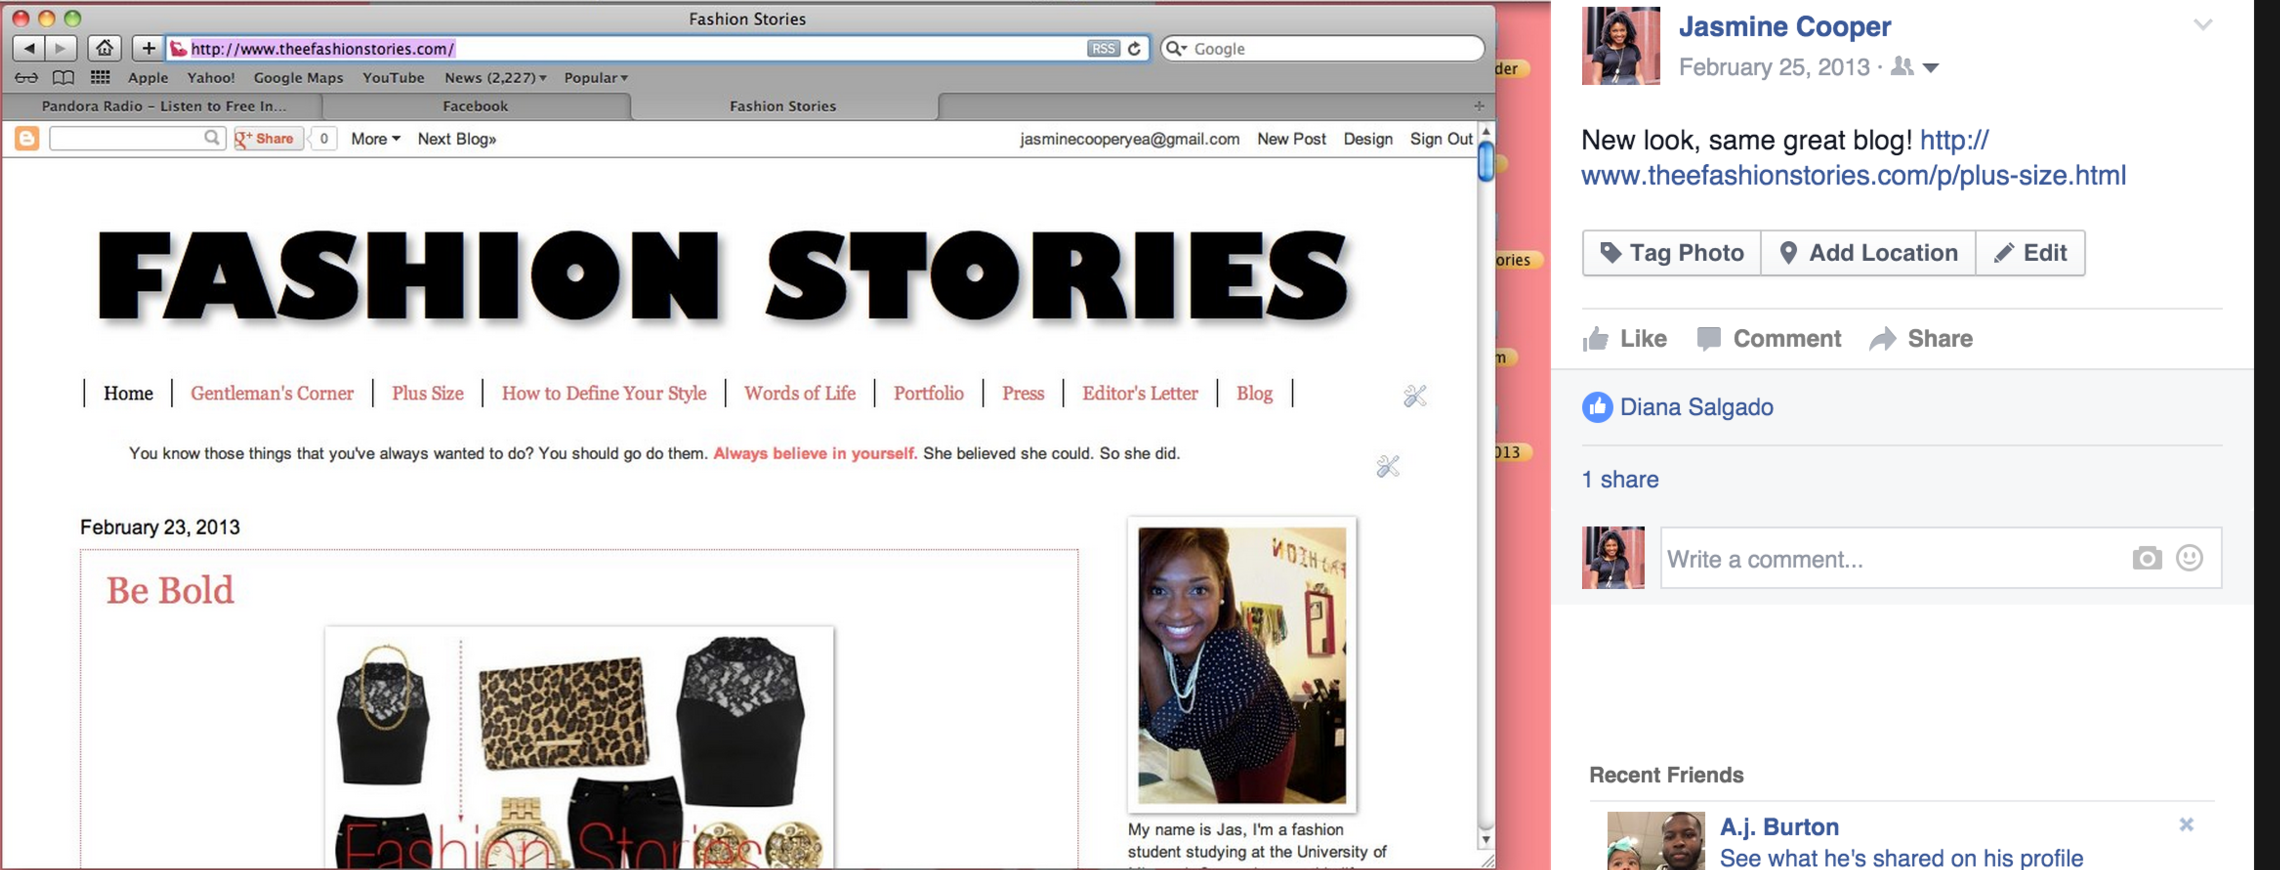Viewport: 2280px width, 870px height.
Task: Click the Google search magnifier icon
Action: [x=1176, y=48]
